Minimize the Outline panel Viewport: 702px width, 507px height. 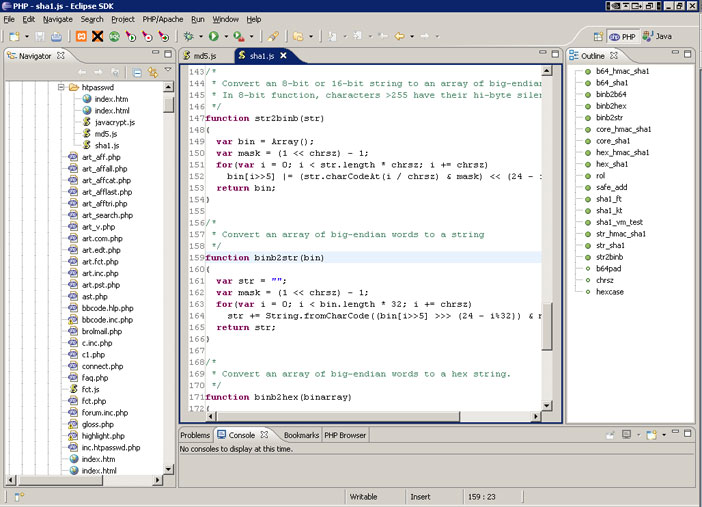(675, 53)
